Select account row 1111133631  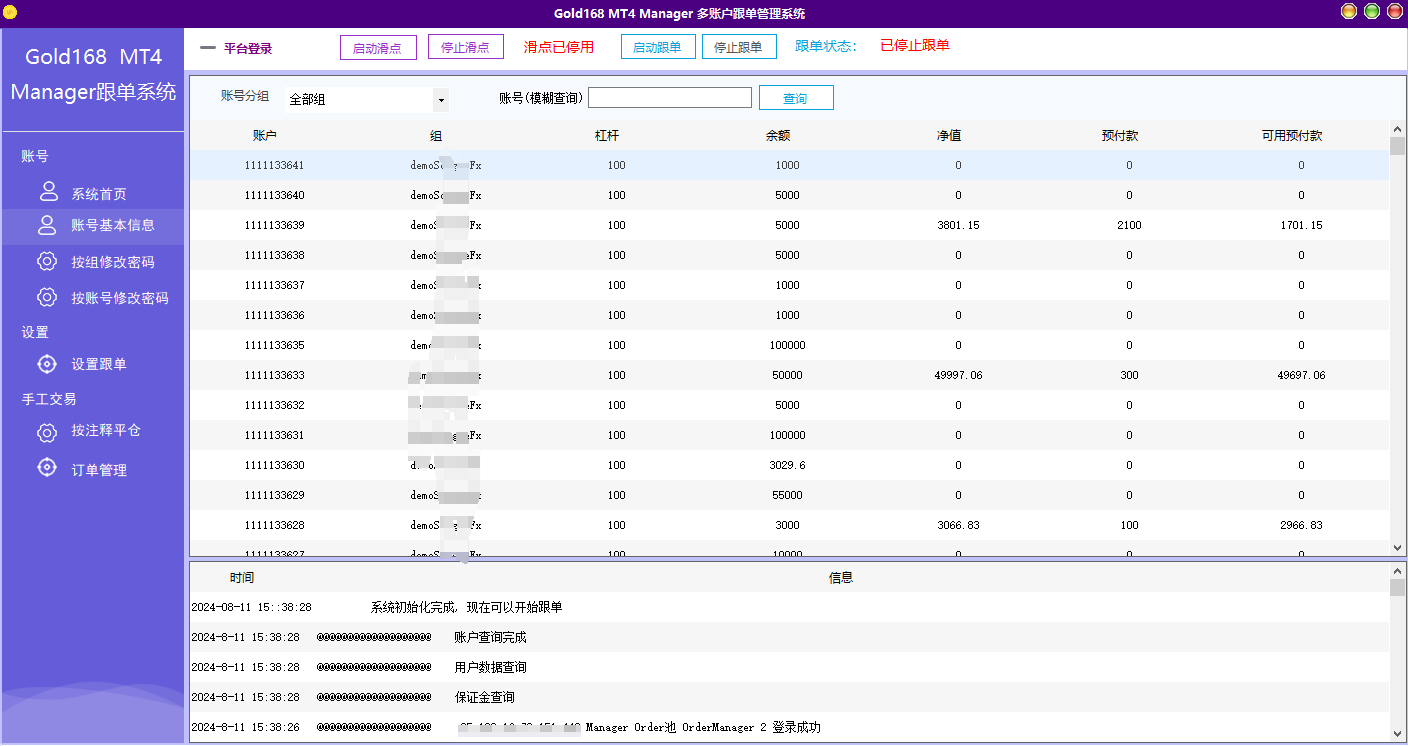[x=789, y=435]
